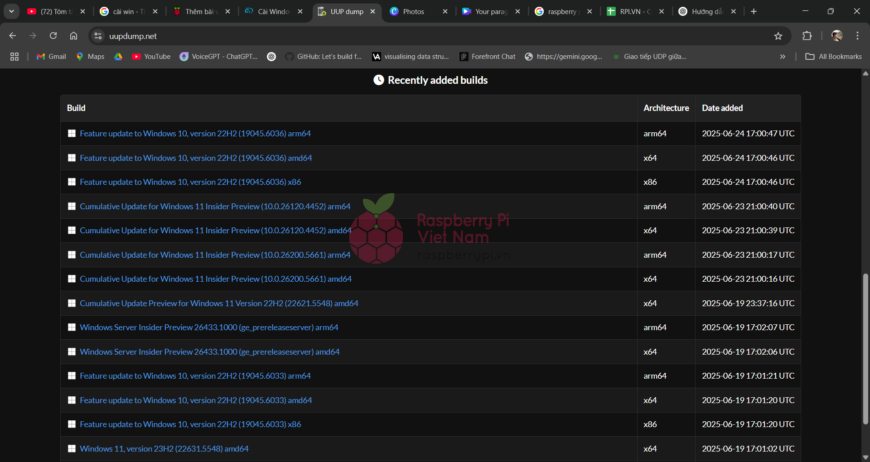Open Windows 10 22H2 (19045.6036) amd64 build
The width and height of the screenshot is (870, 462).
(x=195, y=158)
